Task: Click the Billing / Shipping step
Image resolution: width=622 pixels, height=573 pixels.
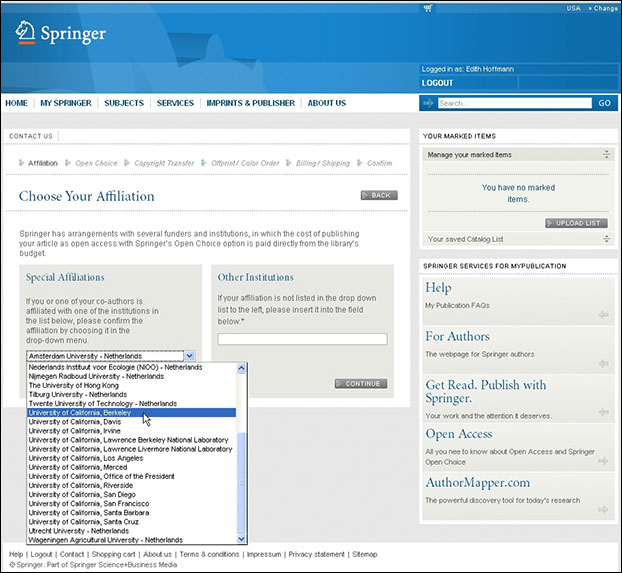Action: 323,163
